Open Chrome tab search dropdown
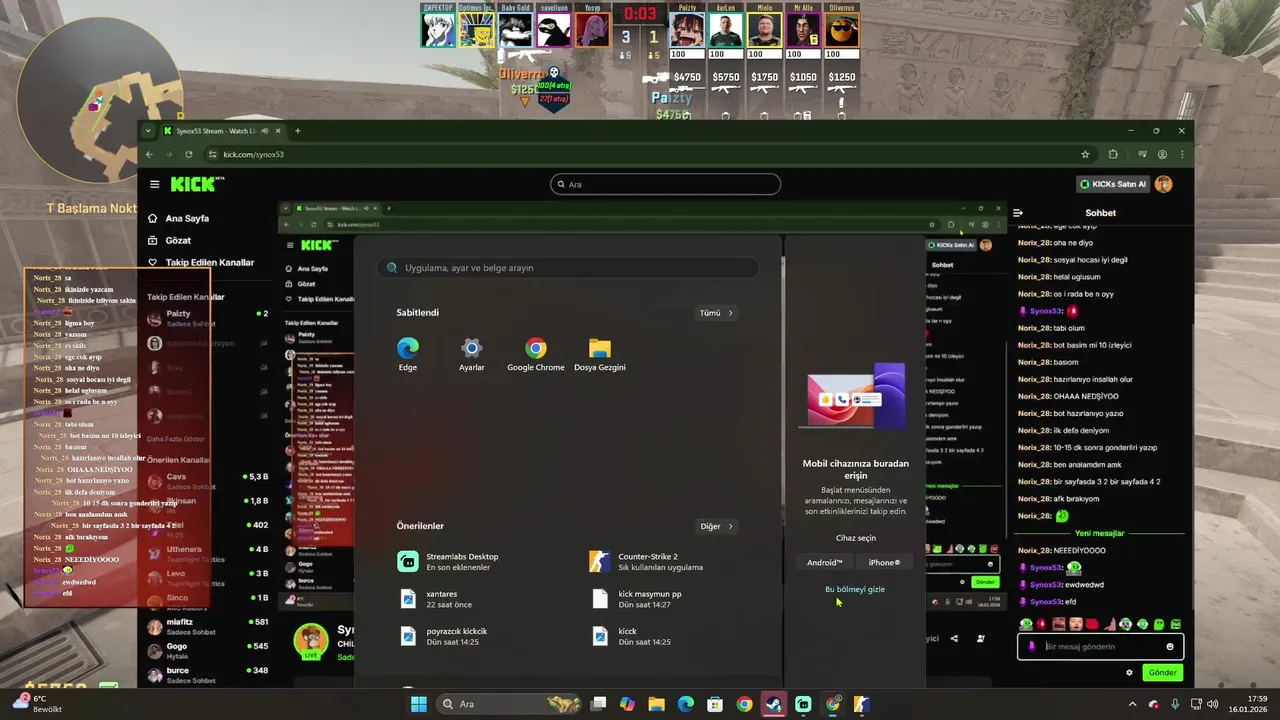Viewport: 1280px width, 720px height. click(149, 130)
